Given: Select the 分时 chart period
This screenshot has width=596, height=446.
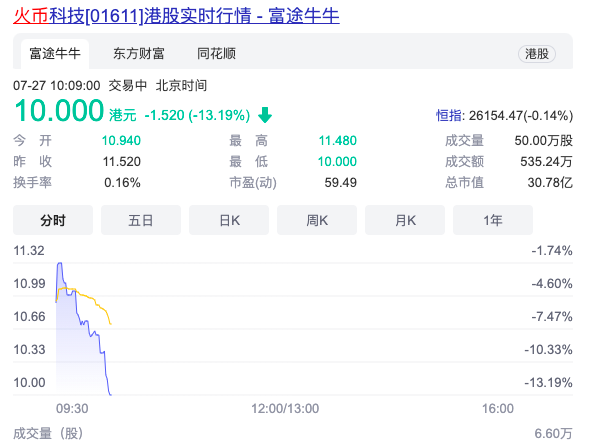Looking at the screenshot, I should pos(53,220).
